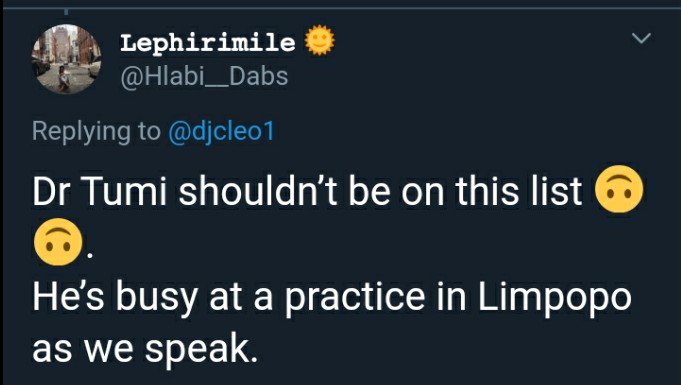Click the word "shouldn't" in the tweet
Viewport: 681px width, 385px height.
coord(258,191)
